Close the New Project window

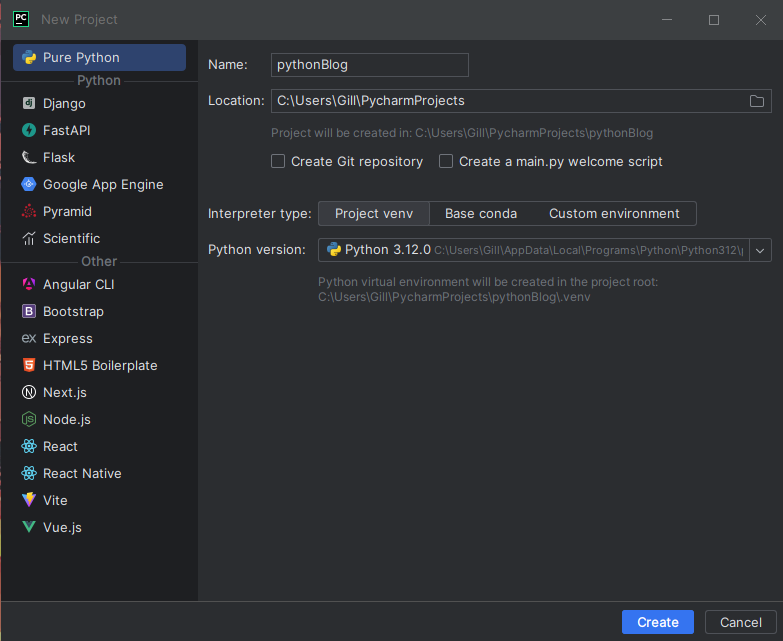coord(761,20)
